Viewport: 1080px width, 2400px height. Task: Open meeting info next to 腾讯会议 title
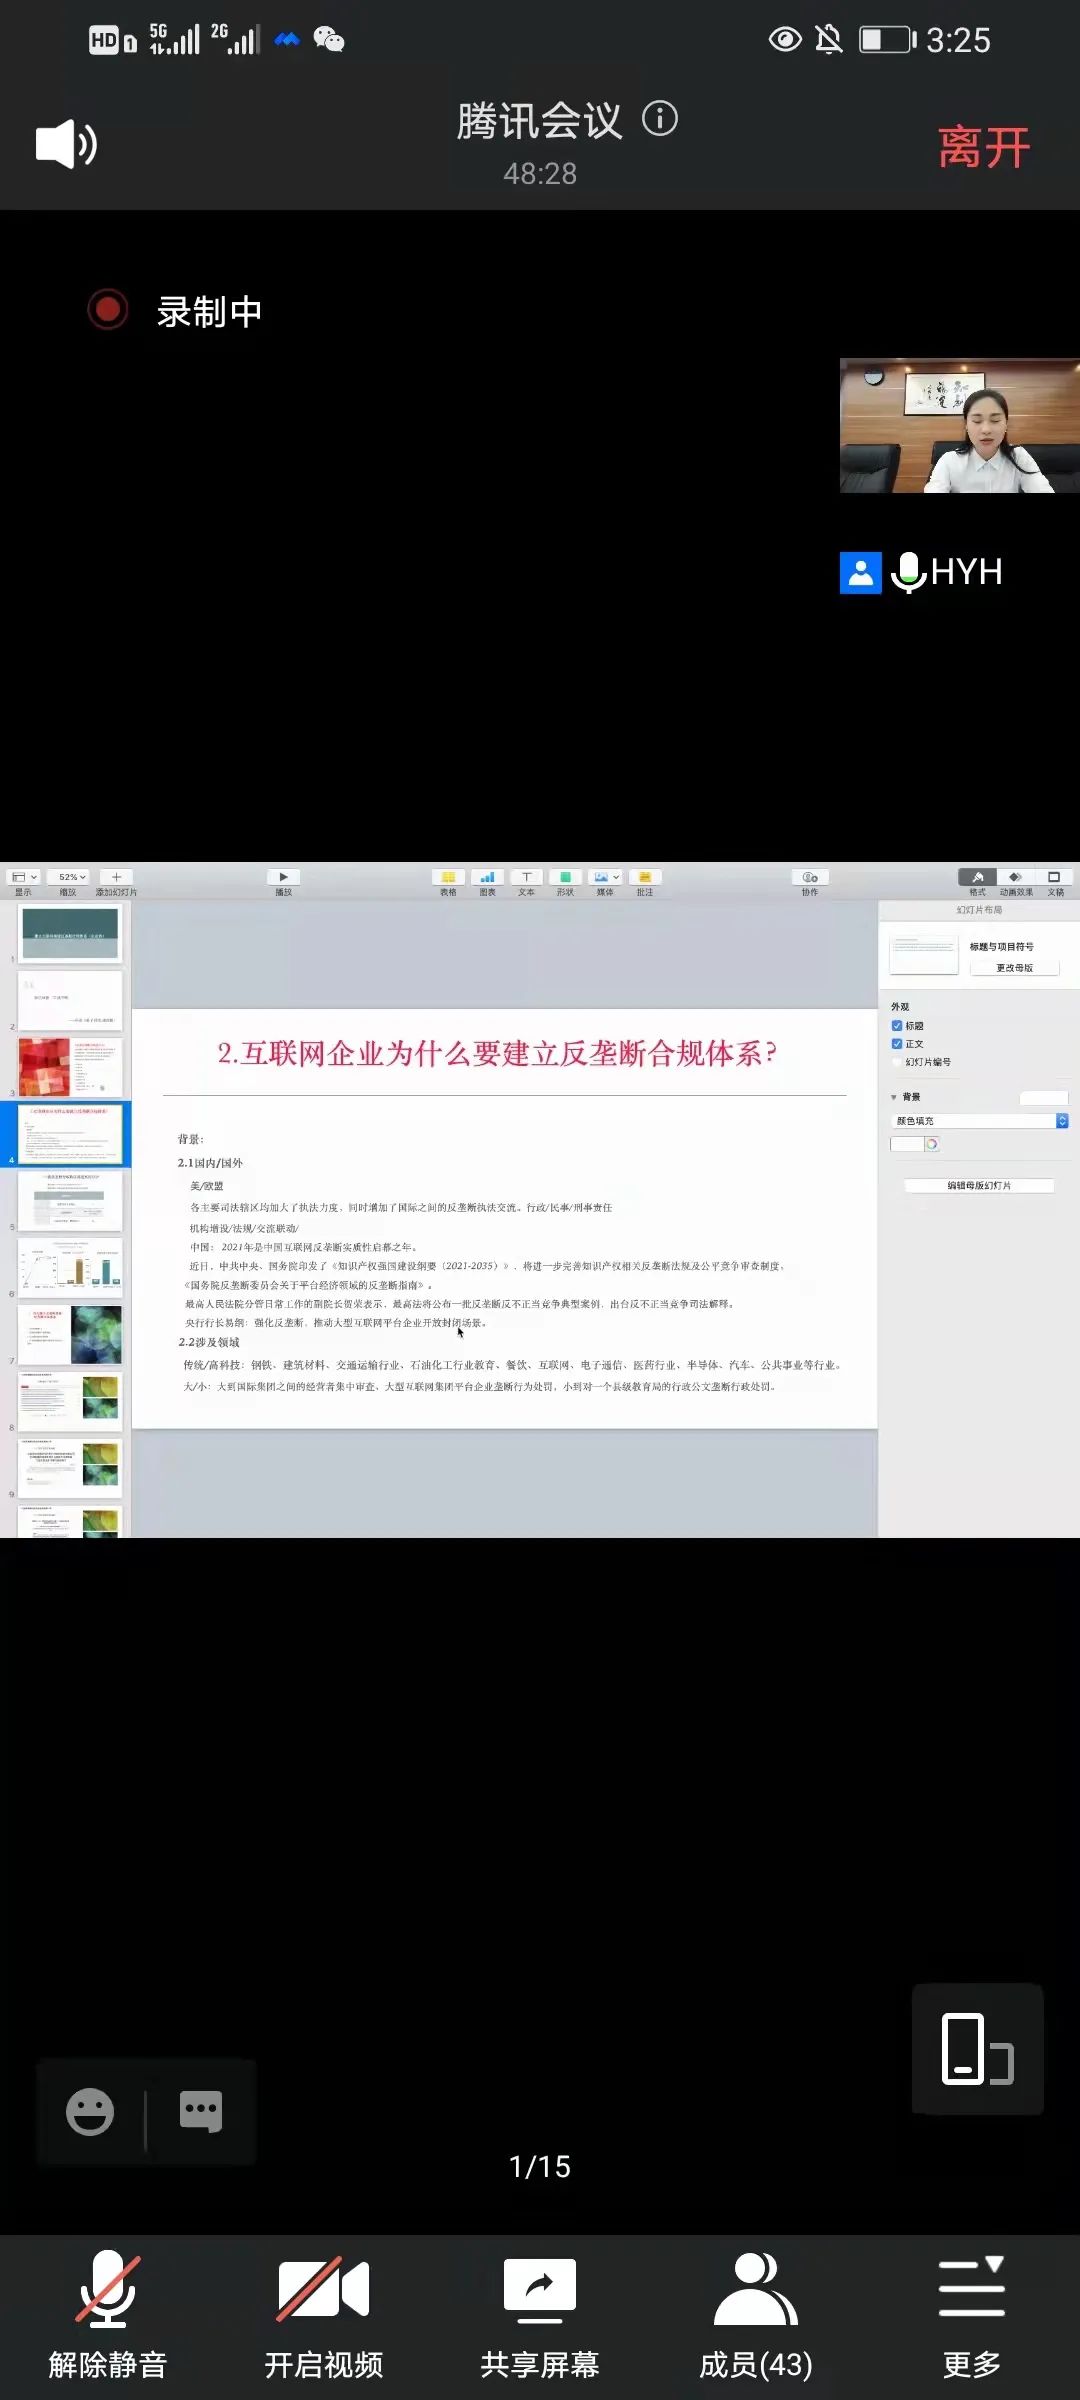pyautogui.click(x=660, y=119)
